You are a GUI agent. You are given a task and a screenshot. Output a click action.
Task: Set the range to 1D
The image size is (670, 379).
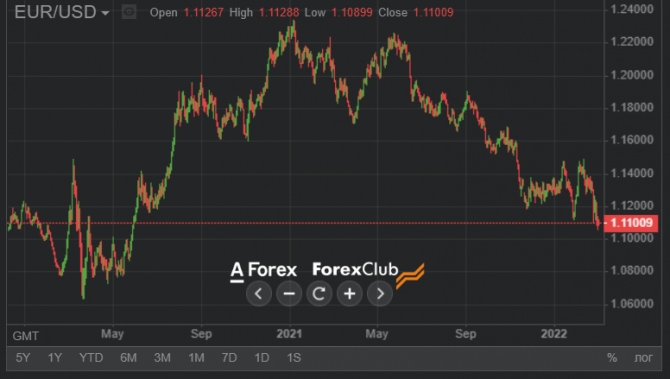click(x=262, y=358)
